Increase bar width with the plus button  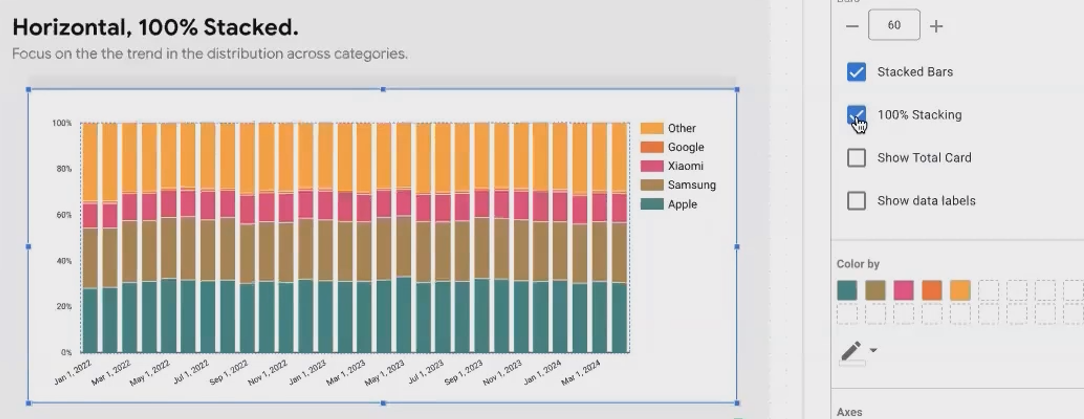pyautogui.click(x=936, y=26)
